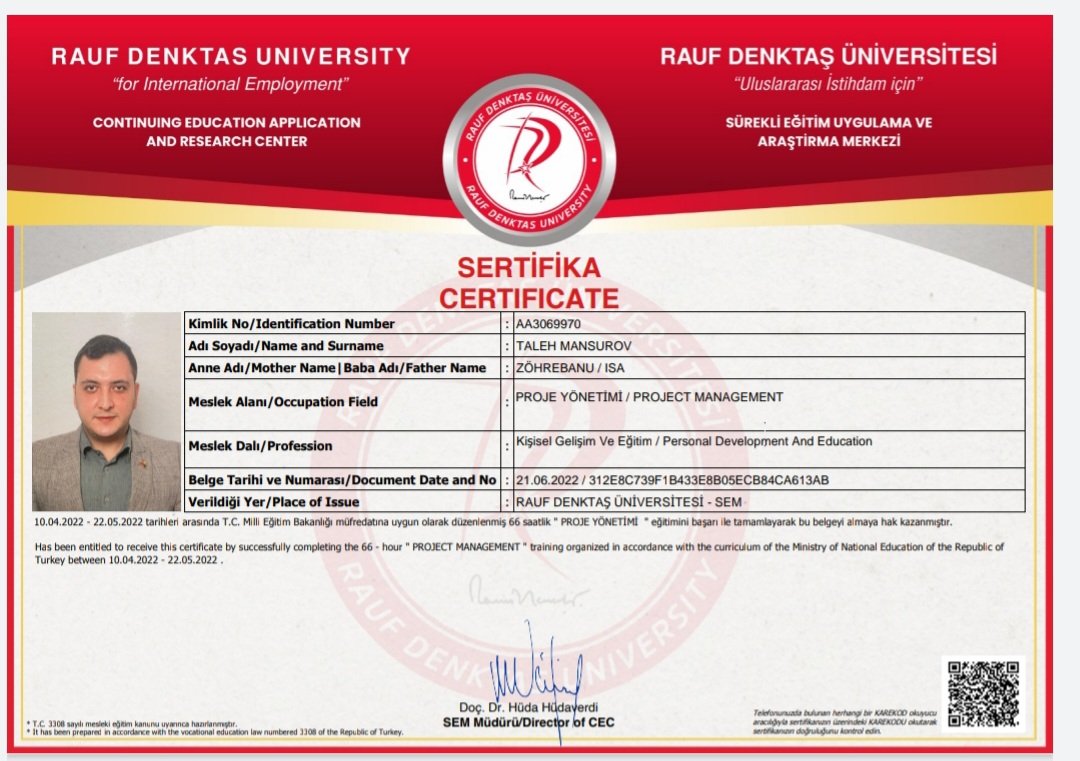The image size is (1080, 761).
Task: Click the 'RAUF DENKTAS UNIVERSITY' English heading
Action: 231,56
